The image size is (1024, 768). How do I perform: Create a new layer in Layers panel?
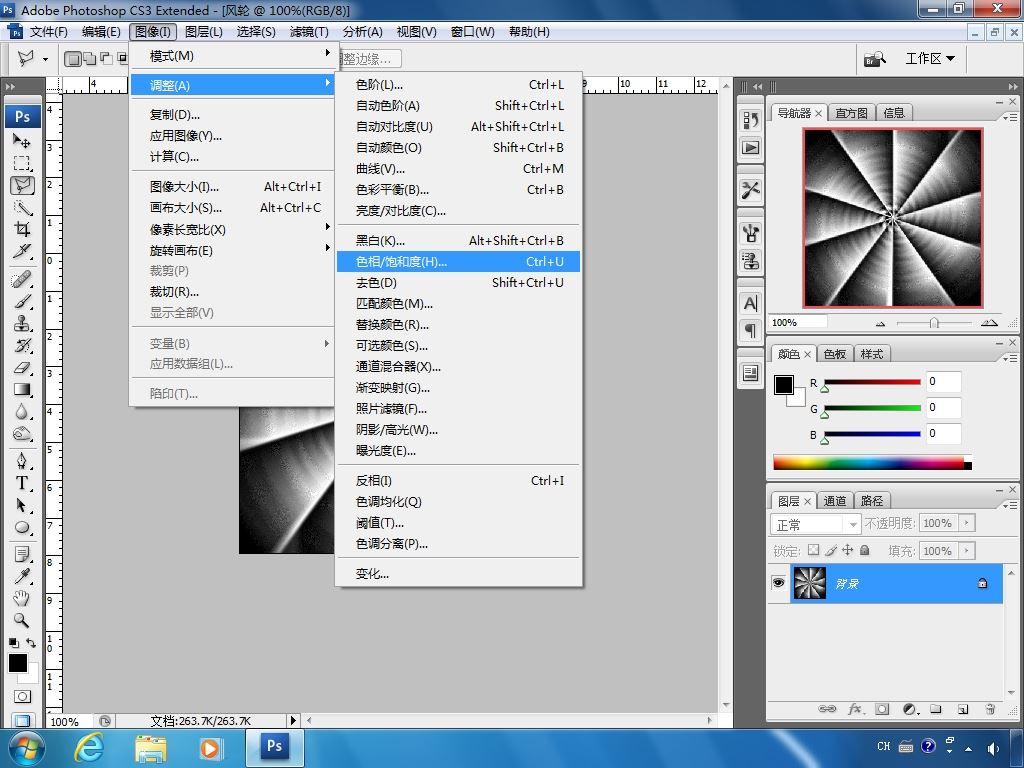tap(963, 709)
